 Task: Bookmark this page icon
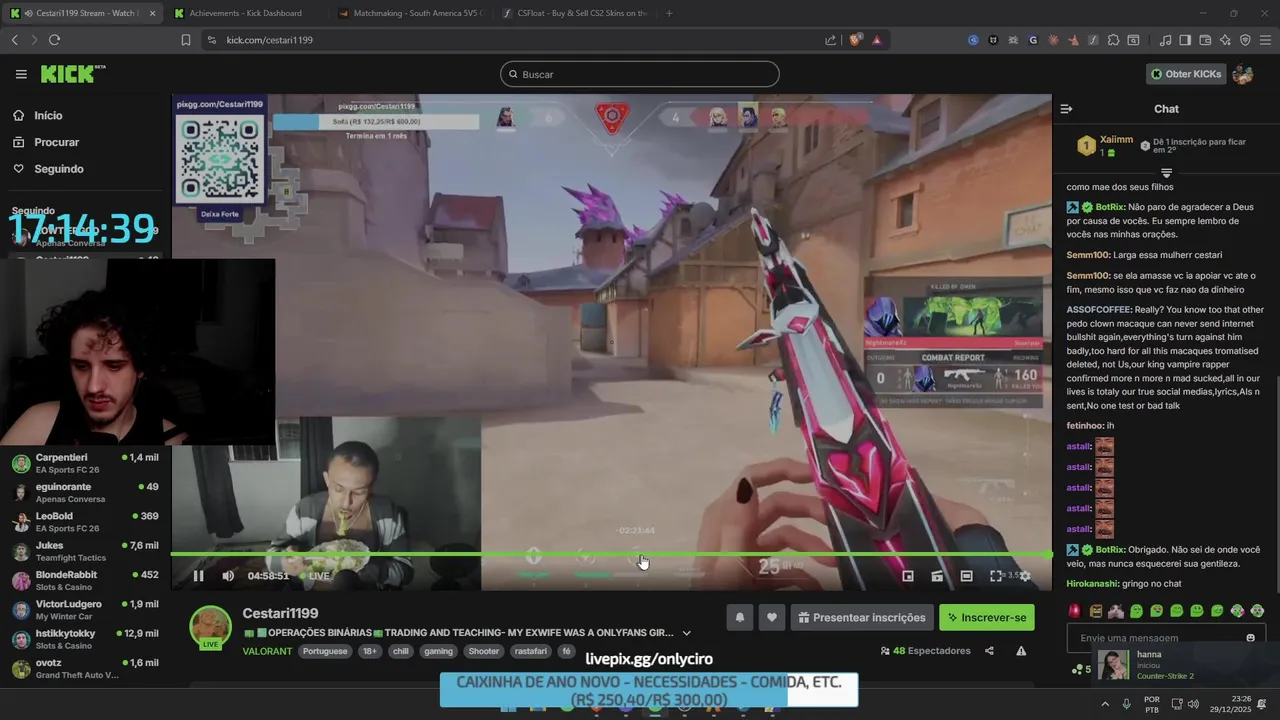tap(186, 40)
